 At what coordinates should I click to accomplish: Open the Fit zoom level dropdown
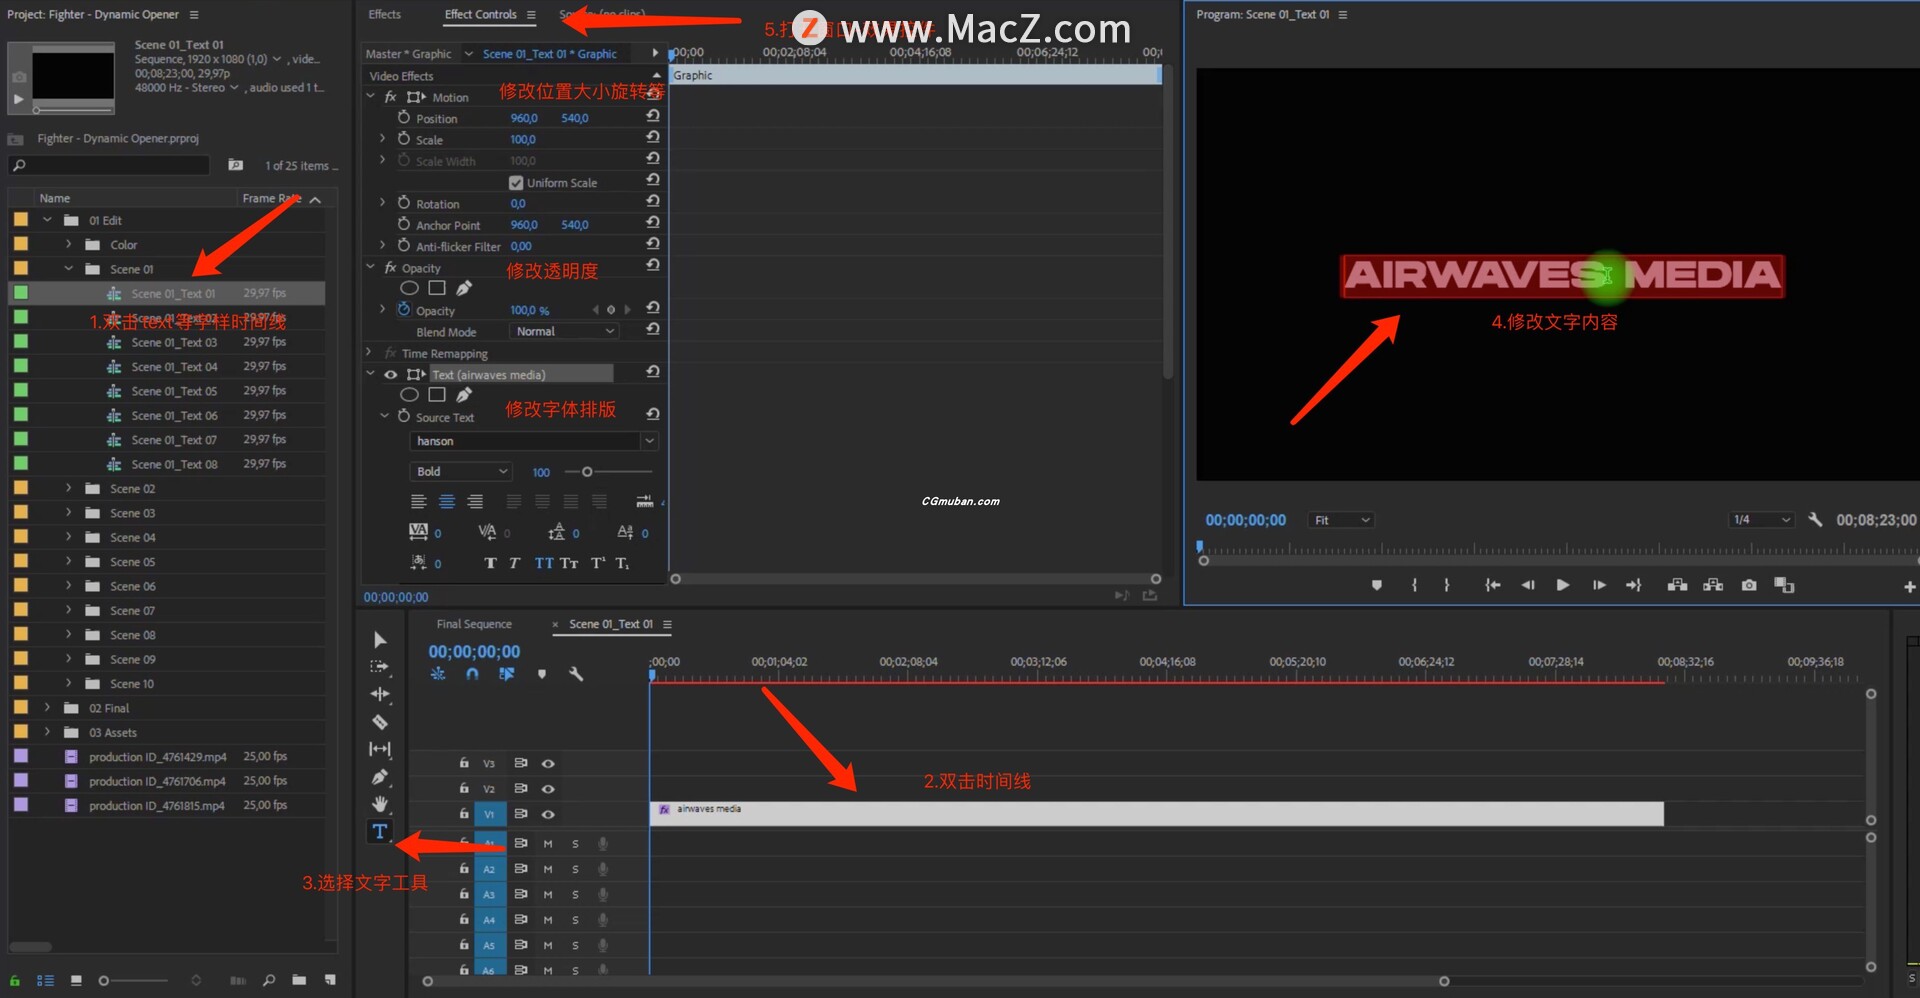tap(1342, 520)
